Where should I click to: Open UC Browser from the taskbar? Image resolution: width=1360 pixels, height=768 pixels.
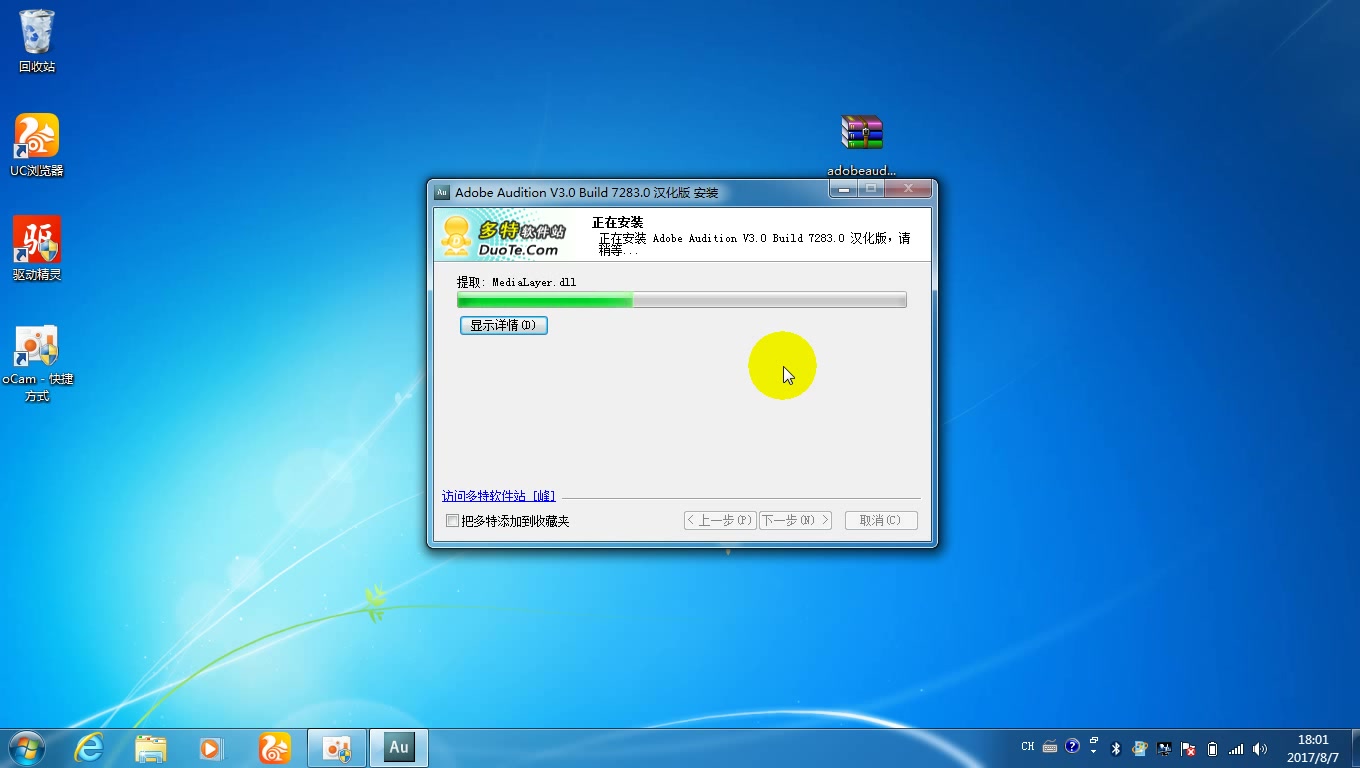[274, 748]
